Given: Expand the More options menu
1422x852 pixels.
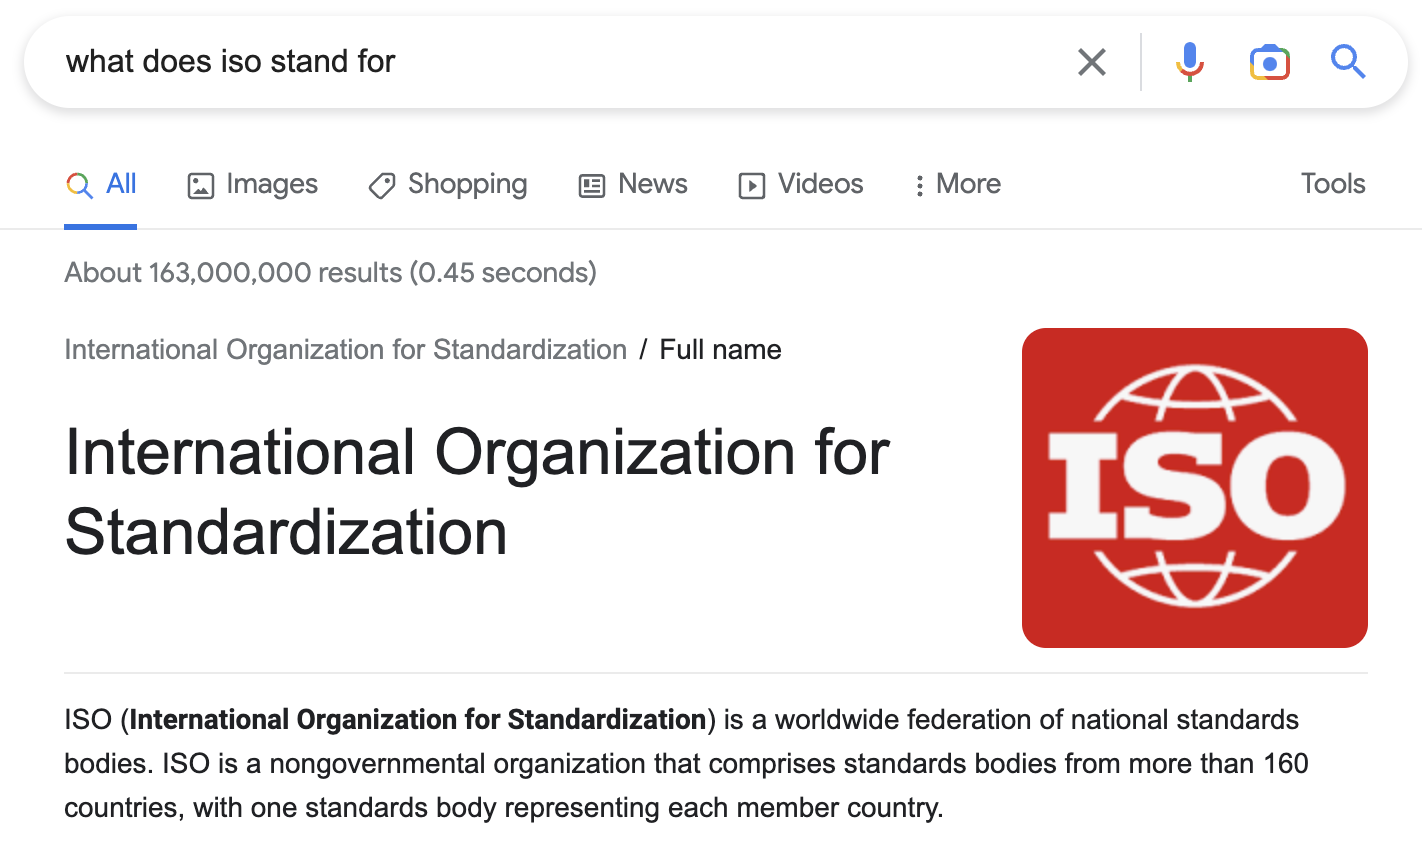Looking at the screenshot, I should 957,184.
